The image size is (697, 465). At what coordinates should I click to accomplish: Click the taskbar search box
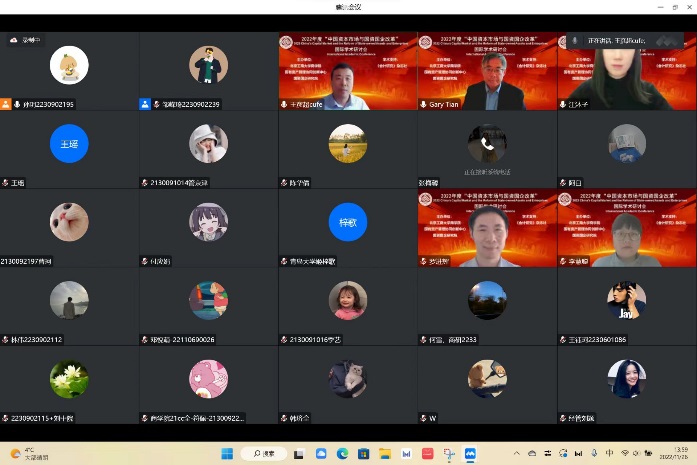[x=263, y=453]
